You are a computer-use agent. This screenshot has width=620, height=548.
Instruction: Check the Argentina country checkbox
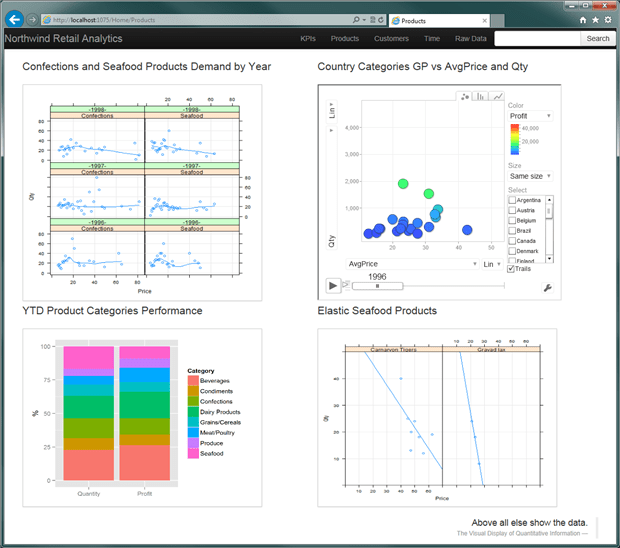click(512, 200)
